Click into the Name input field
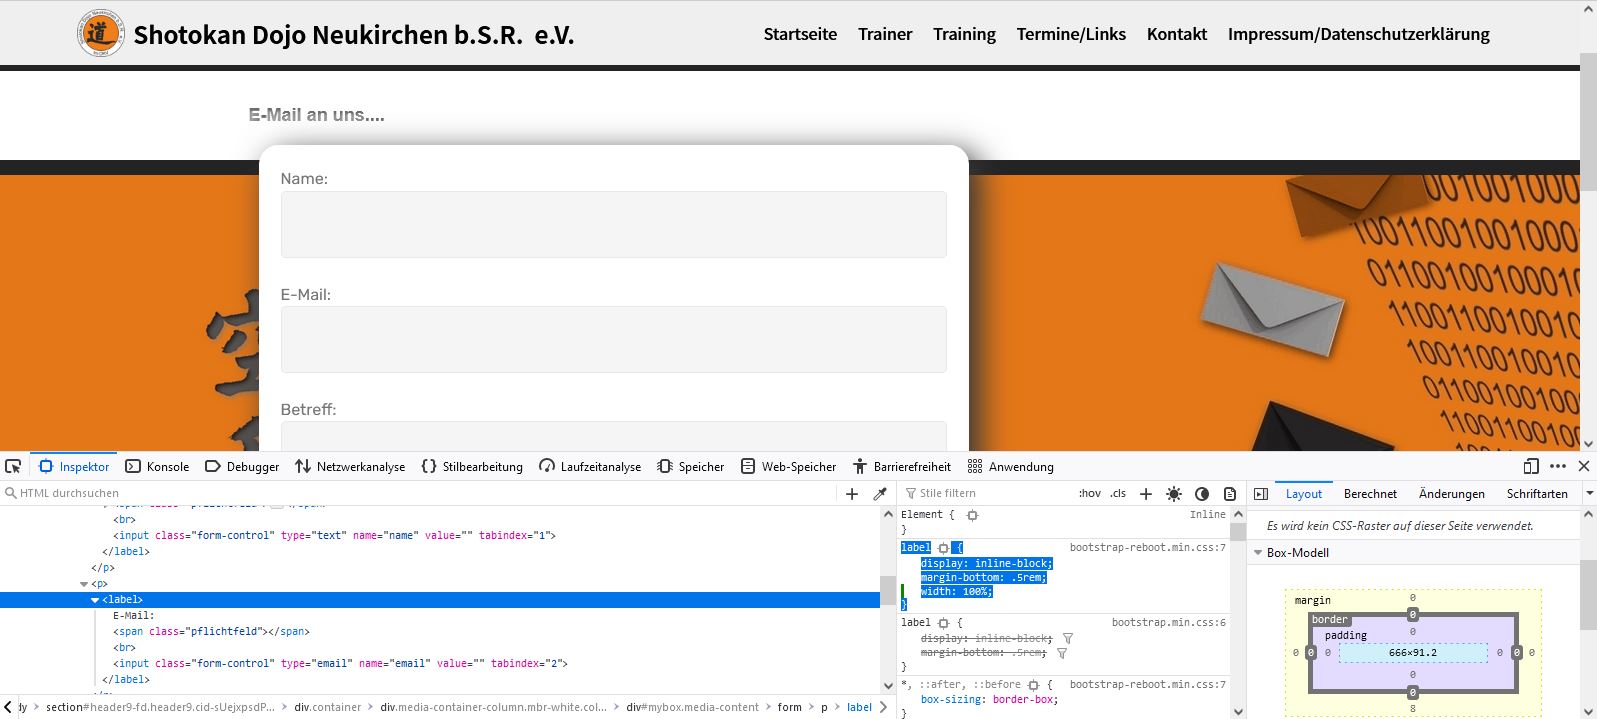Screen dimensions: 1597x719 pyautogui.click(x=613, y=224)
